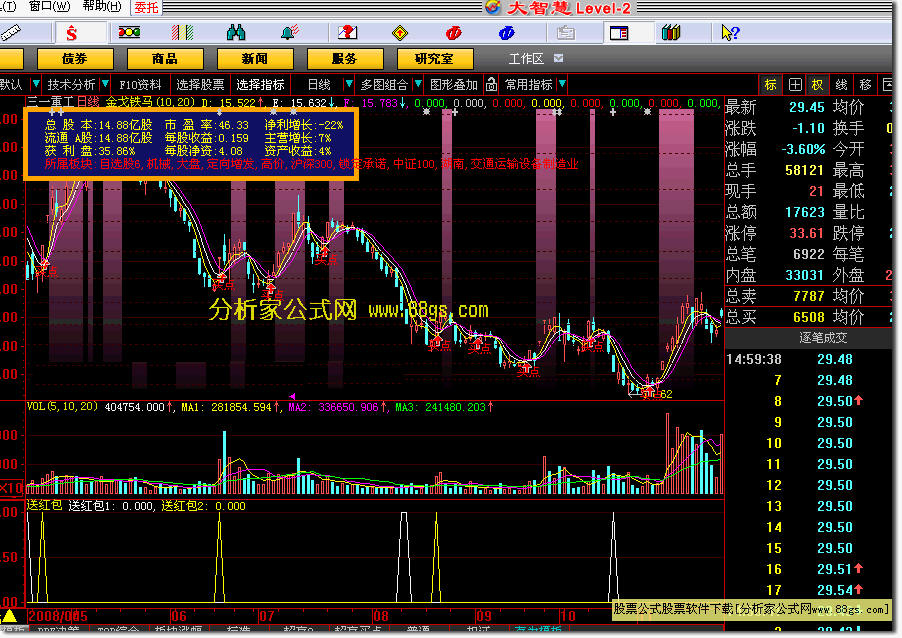Click the ruler measurement tool icon
902x638 pixels.
(10, 32)
